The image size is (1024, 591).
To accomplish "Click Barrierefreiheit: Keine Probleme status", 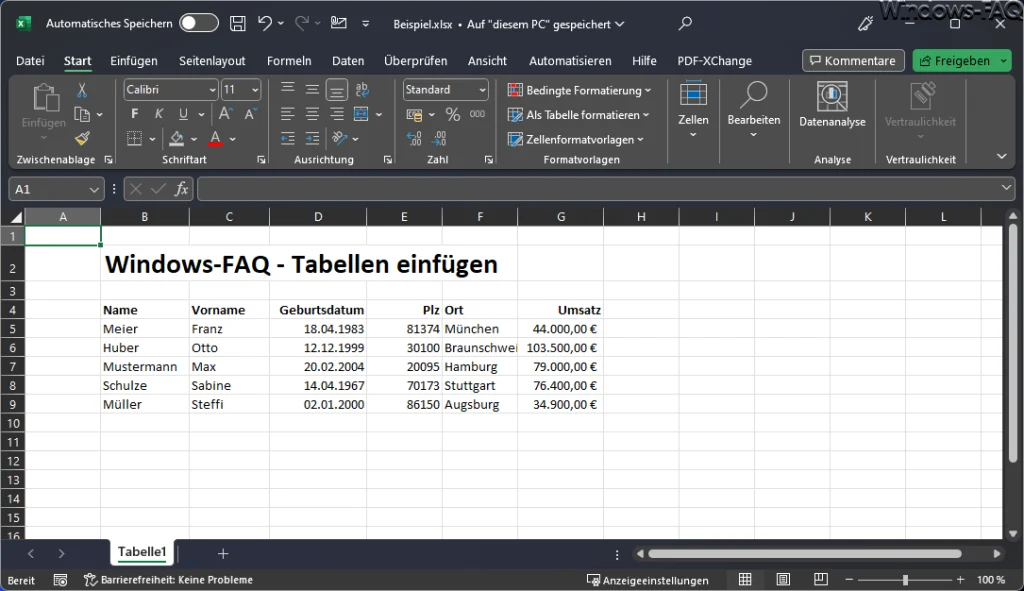I will [x=168, y=579].
